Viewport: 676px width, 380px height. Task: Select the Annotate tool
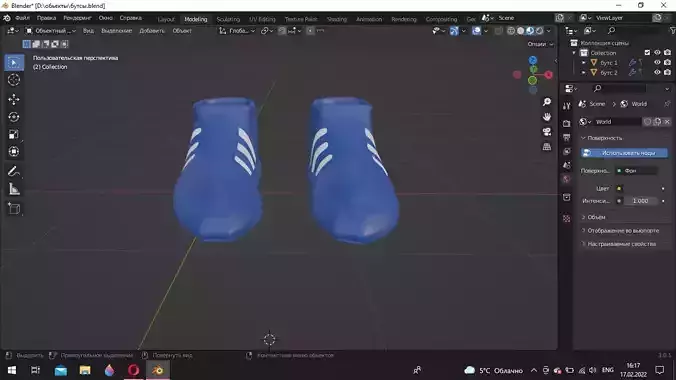14,171
